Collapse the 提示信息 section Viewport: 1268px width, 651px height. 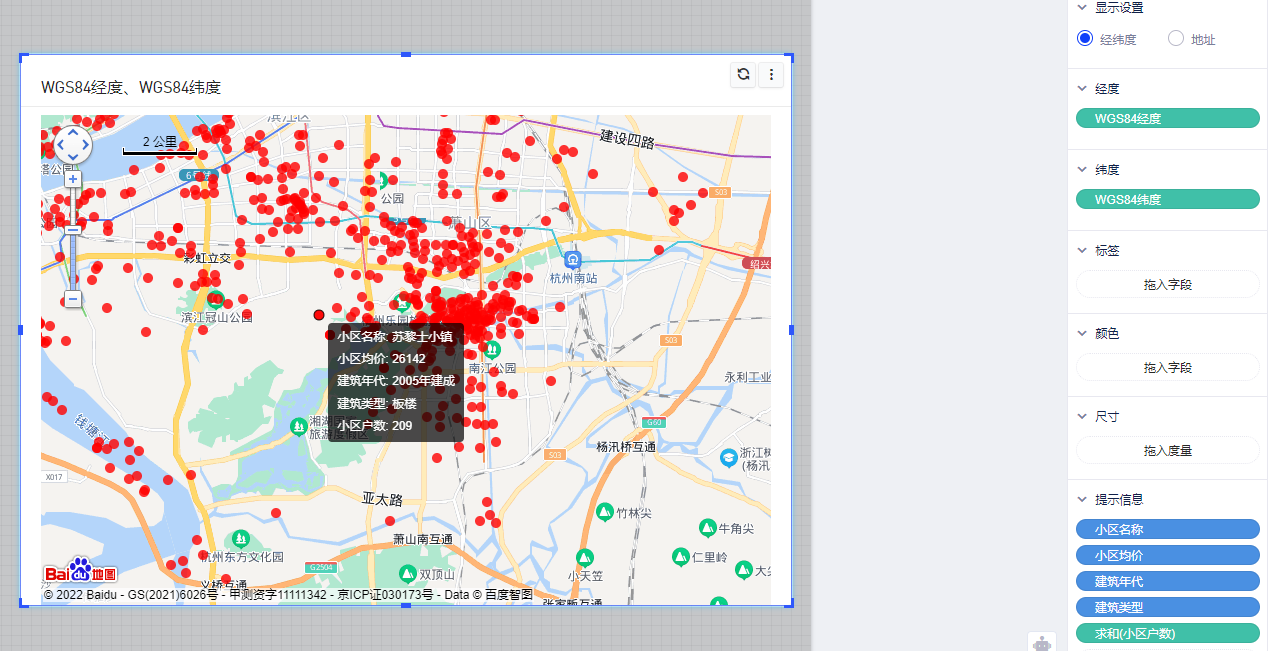pos(1082,499)
